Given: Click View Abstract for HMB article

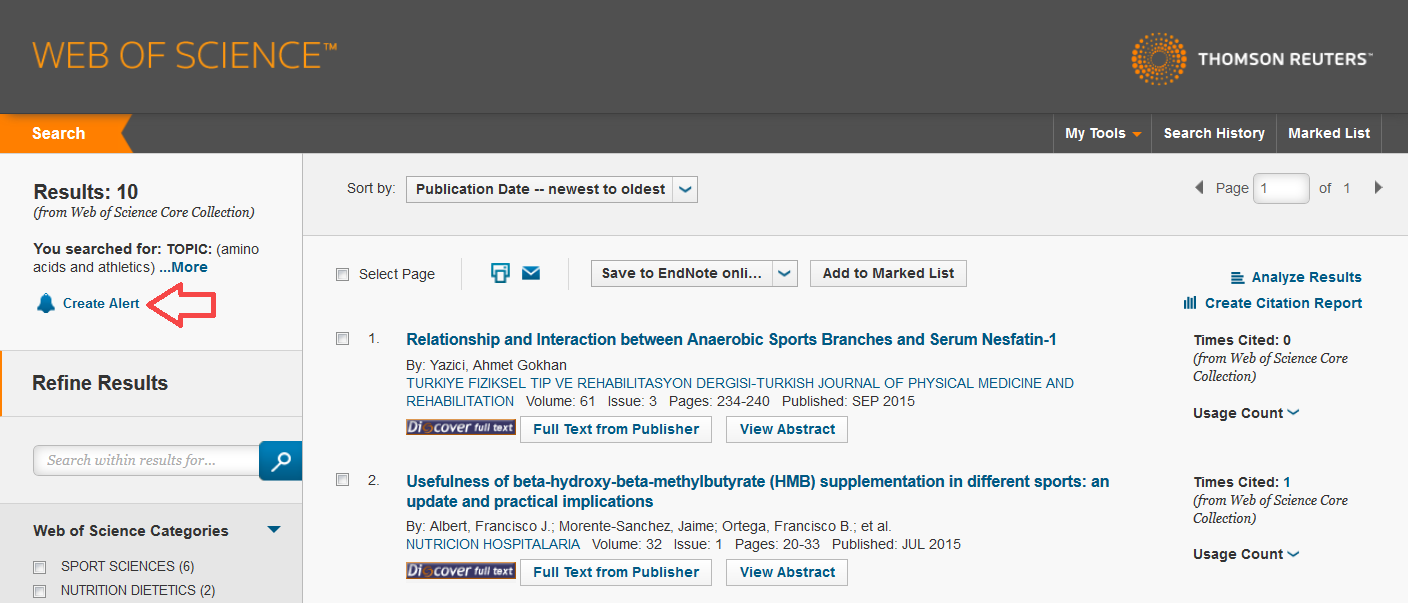Looking at the screenshot, I should coord(787,572).
